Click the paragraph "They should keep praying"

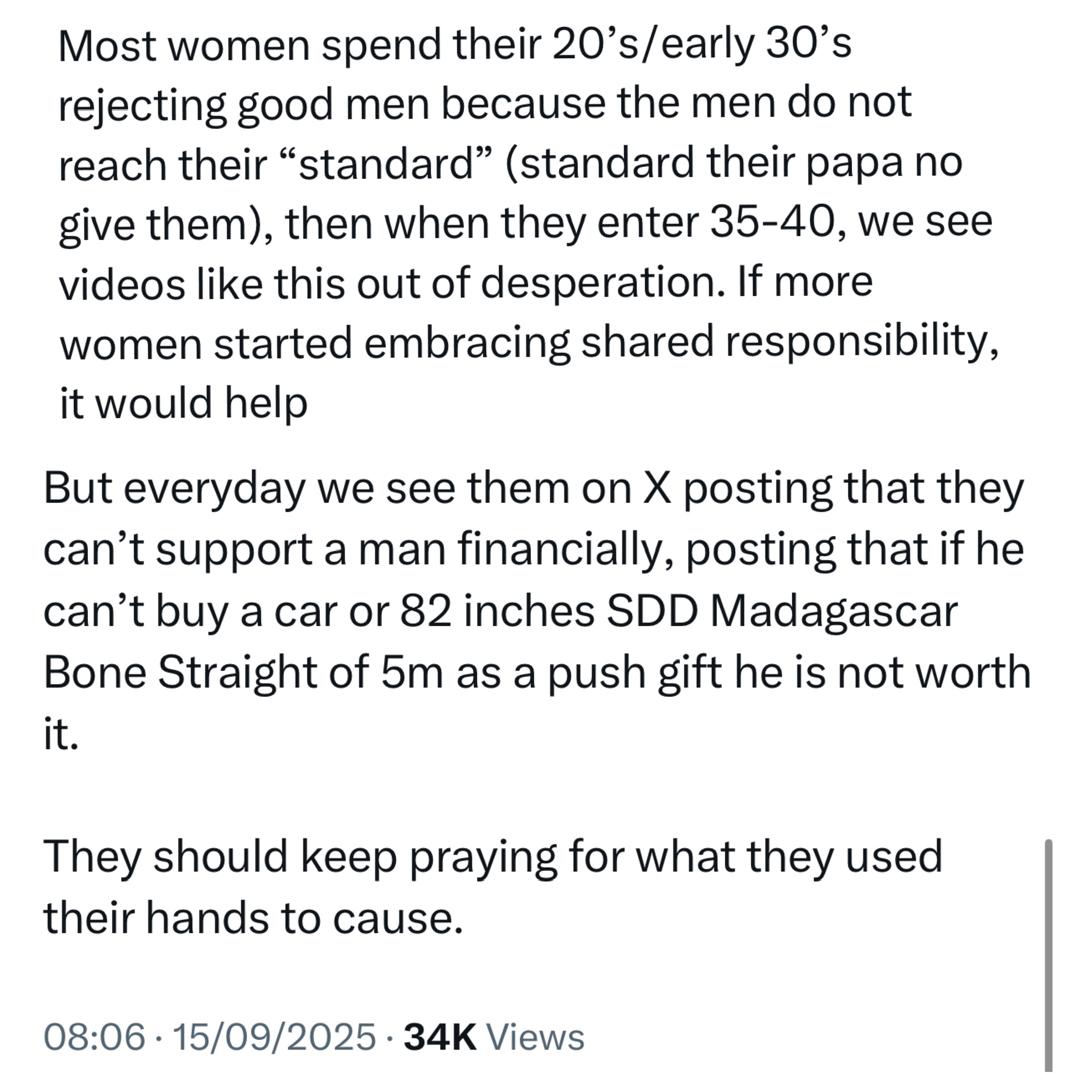pos(492,856)
